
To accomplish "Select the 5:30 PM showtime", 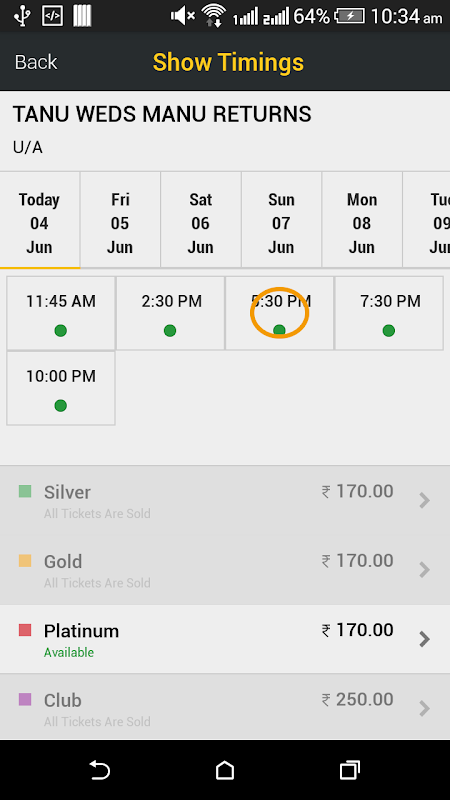I will click(280, 313).
